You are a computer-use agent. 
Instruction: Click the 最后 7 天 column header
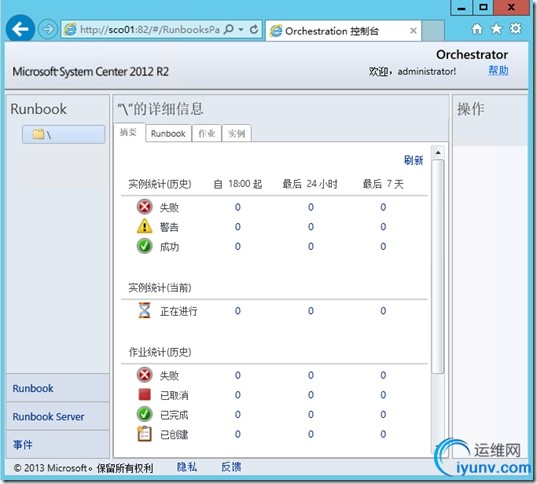(x=383, y=184)
